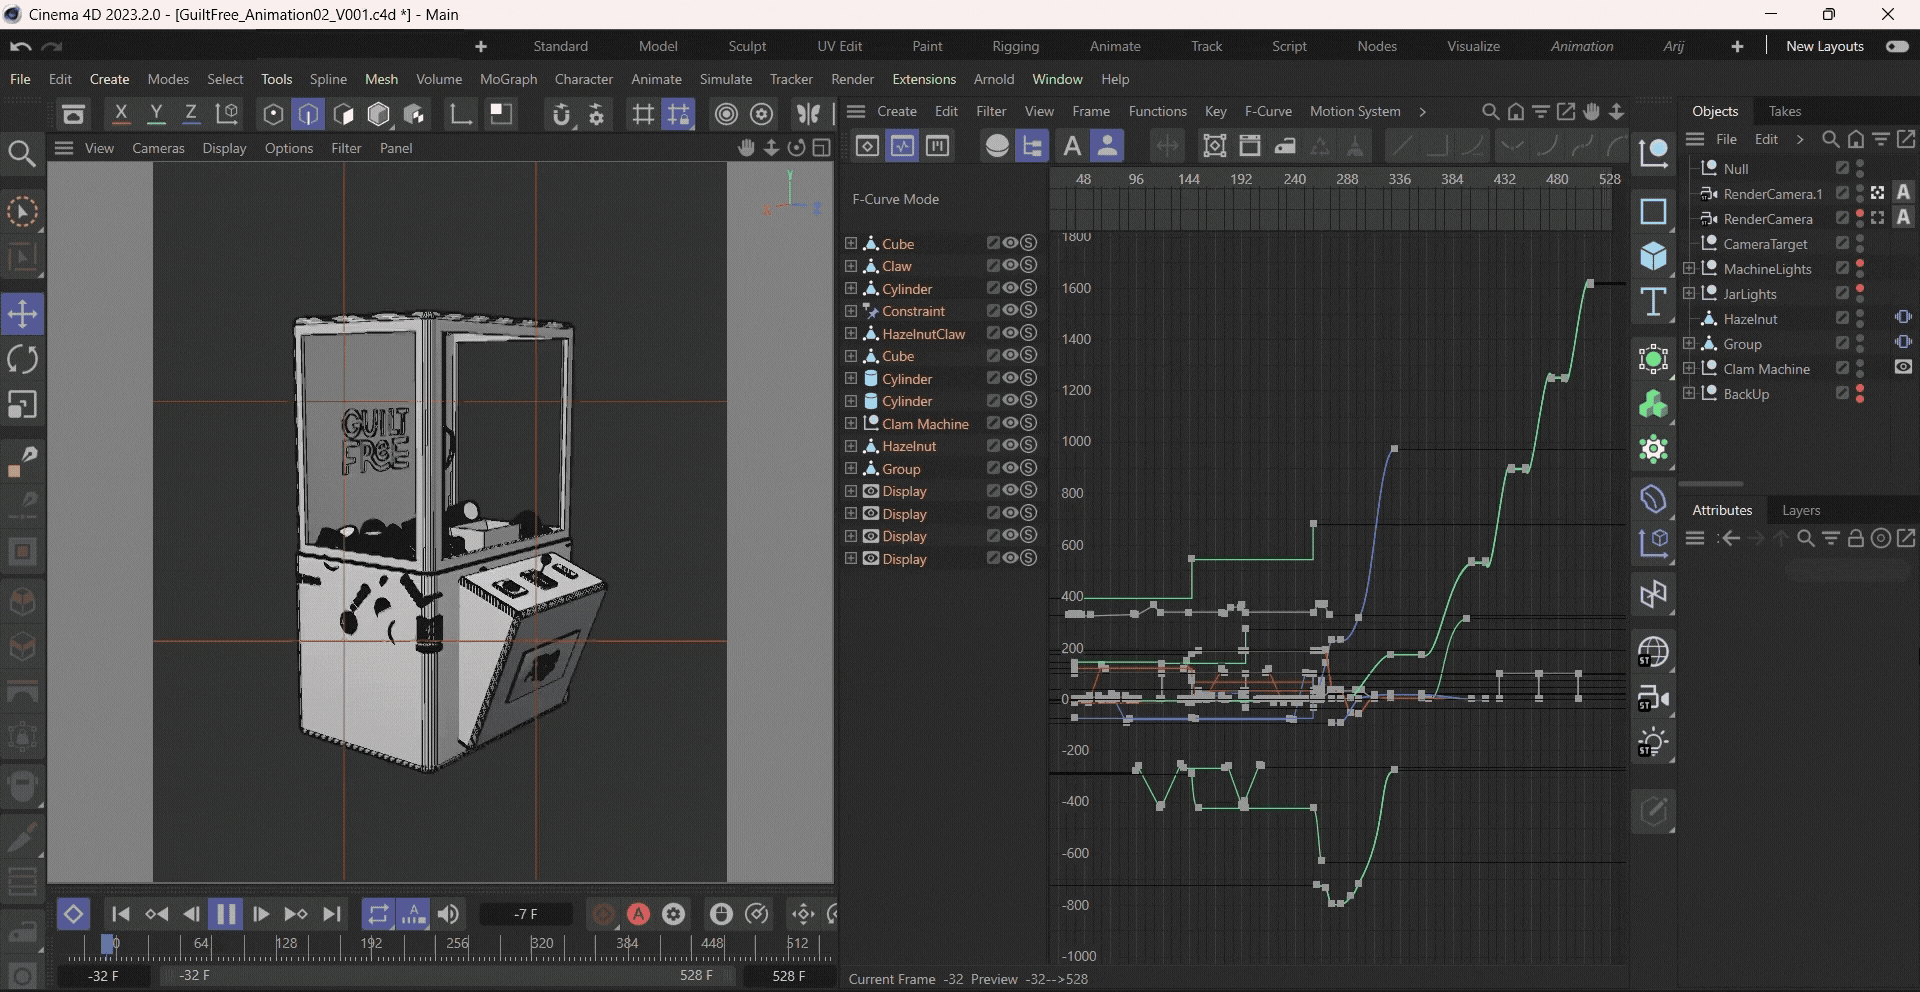
Task: Click the Record Active Objects button
Action: tap(603, 914)
